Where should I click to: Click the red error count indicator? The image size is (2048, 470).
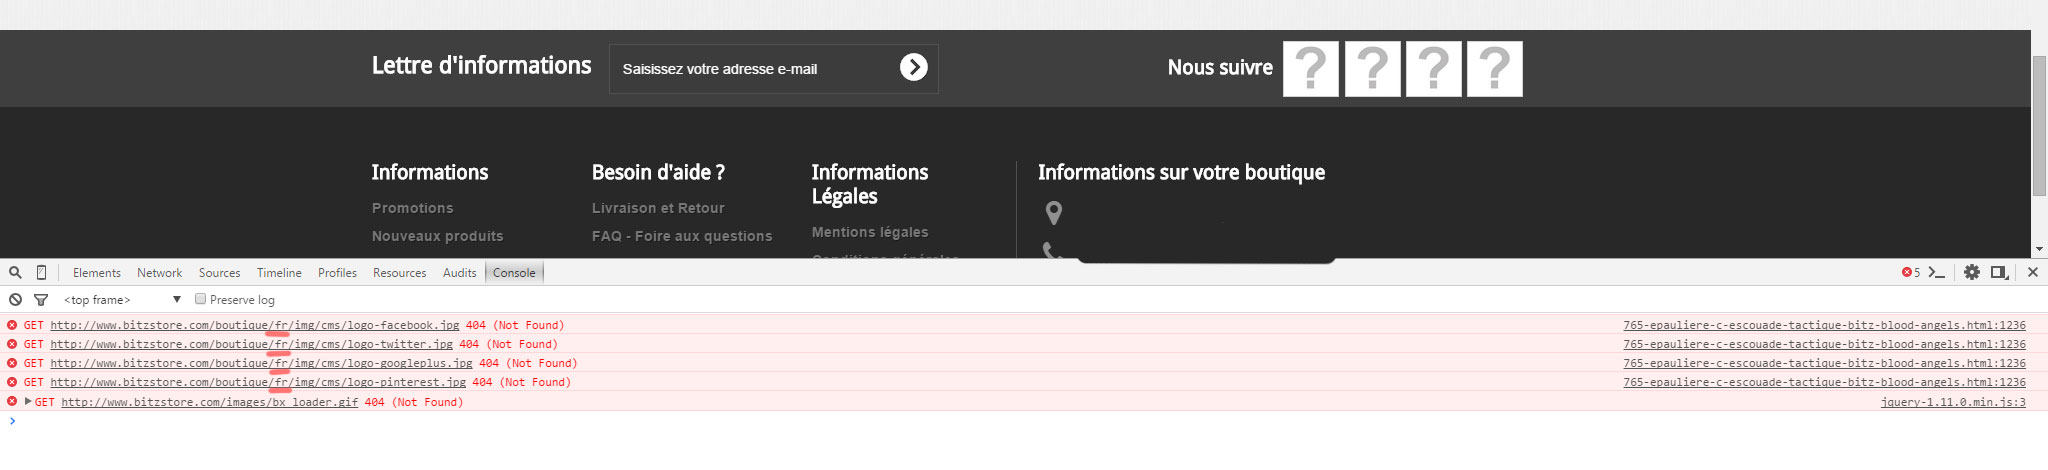pyautogui.click(x=1910, y=272)
